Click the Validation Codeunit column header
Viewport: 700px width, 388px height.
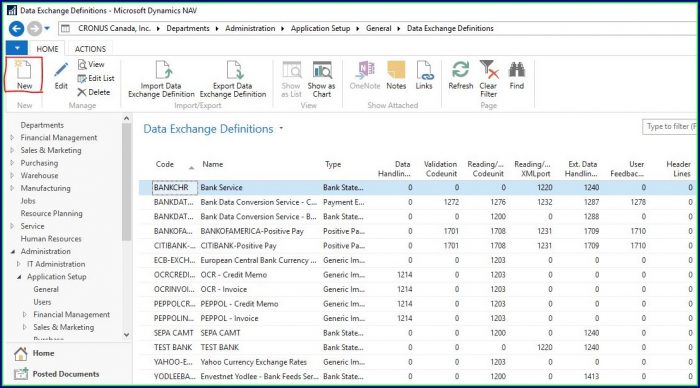click(441, 169)
